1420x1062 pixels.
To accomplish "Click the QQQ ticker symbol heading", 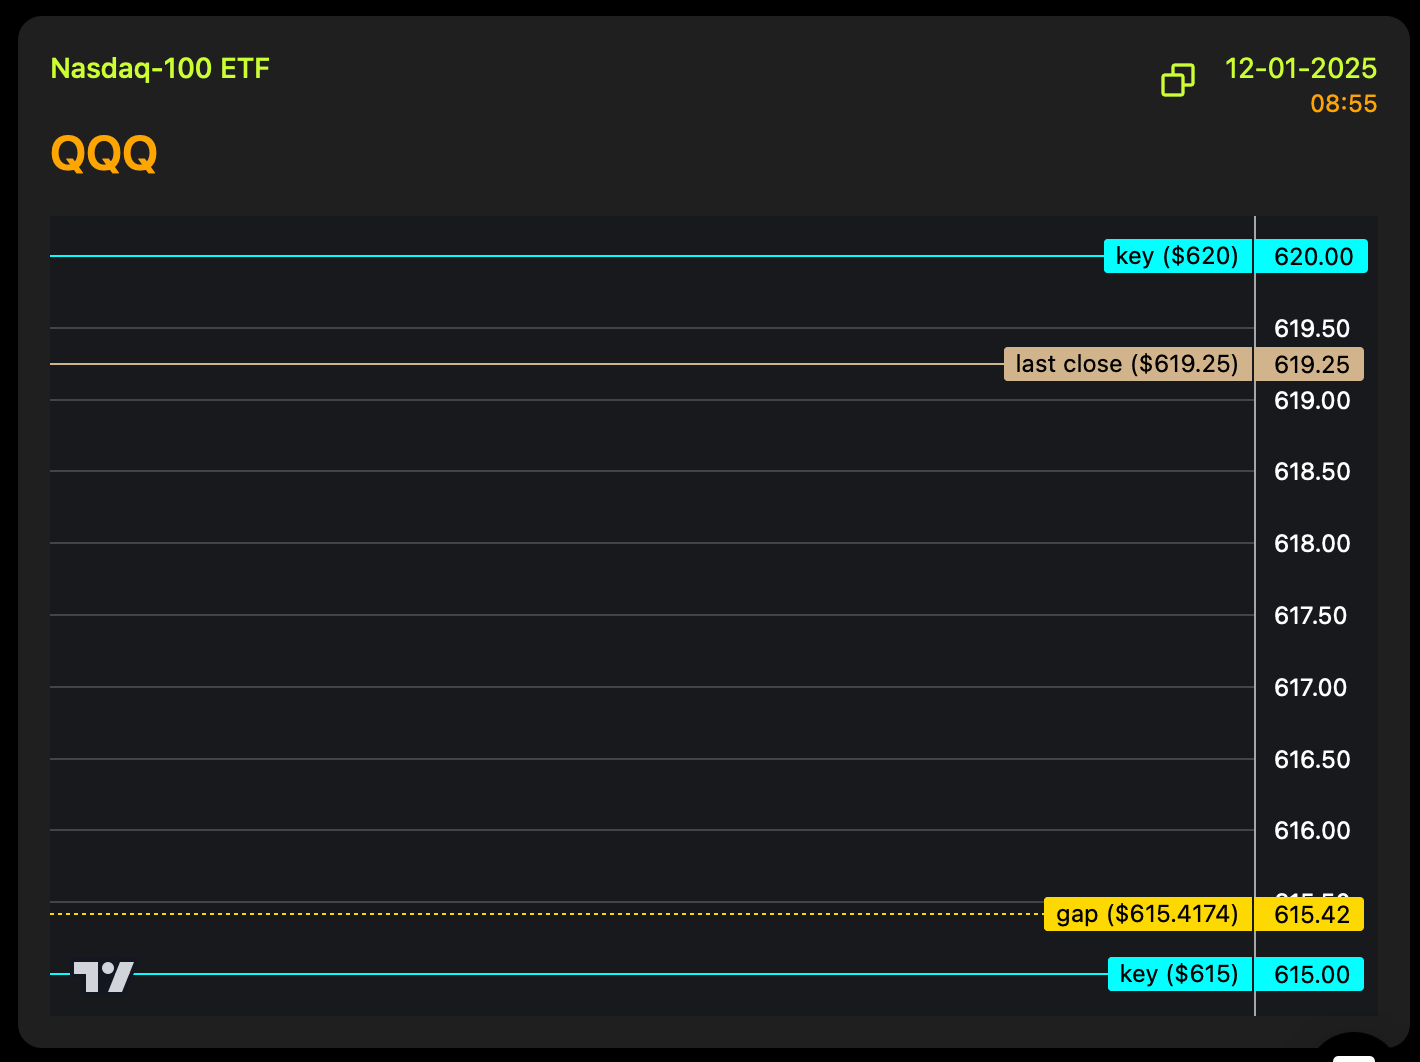I will pyautogui.click(x=104, y=154).
